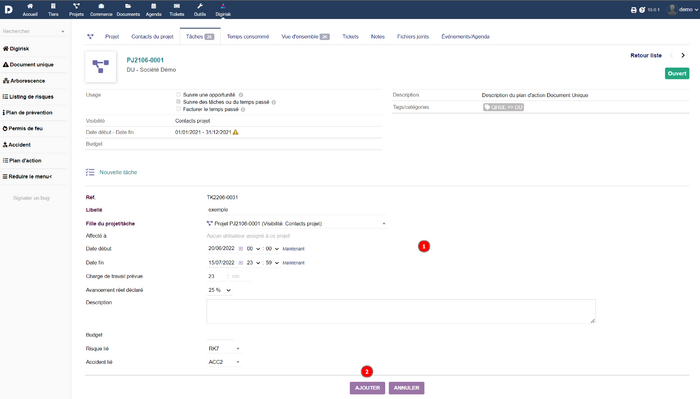Open the Date fin calendar picker

coord(241,263)
